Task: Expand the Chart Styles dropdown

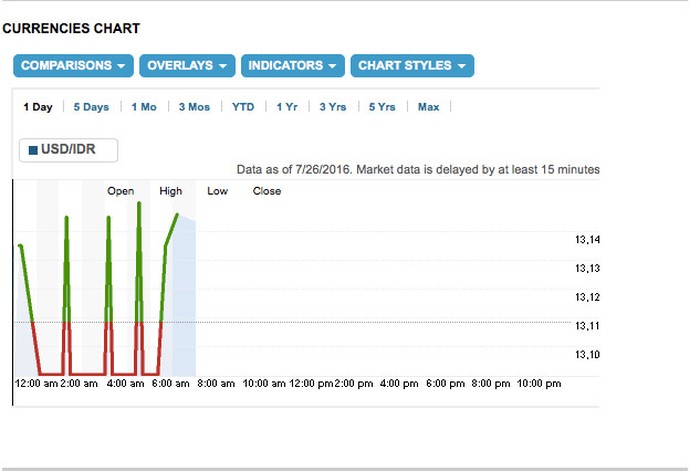Action: point(412,65)
